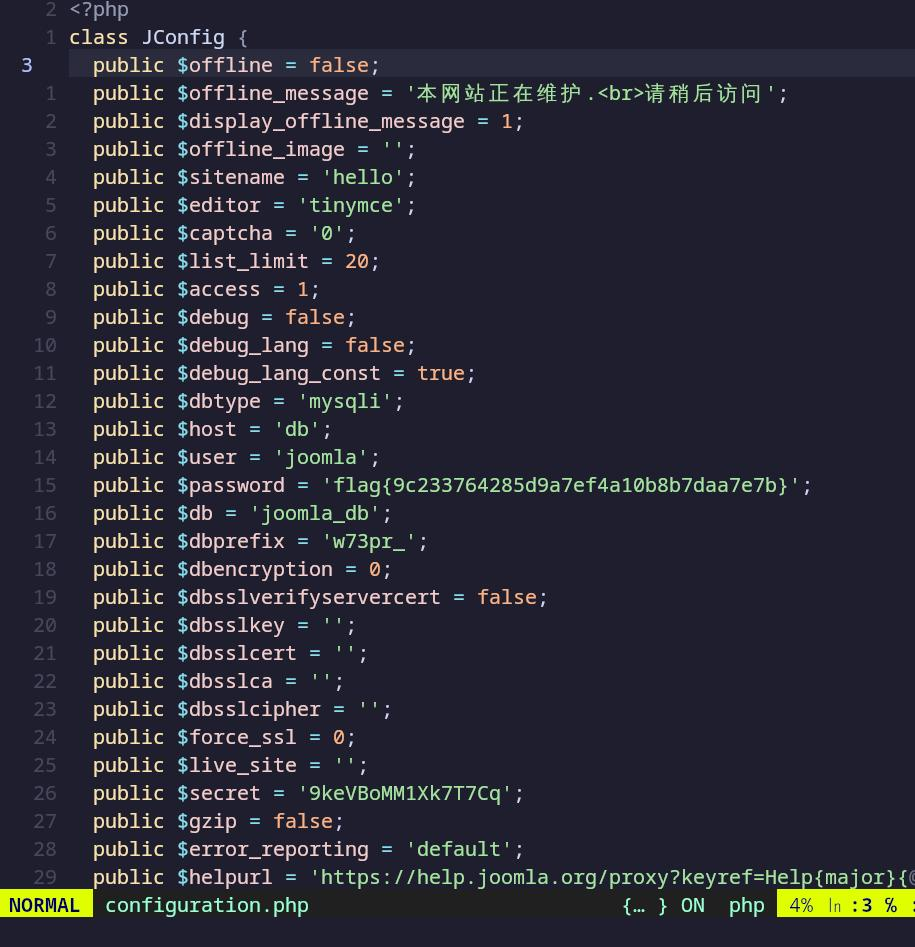Viewport: 915px width, 947px height.
Task: Click the current line number 3 in gutter
Action: coord(27,65)
